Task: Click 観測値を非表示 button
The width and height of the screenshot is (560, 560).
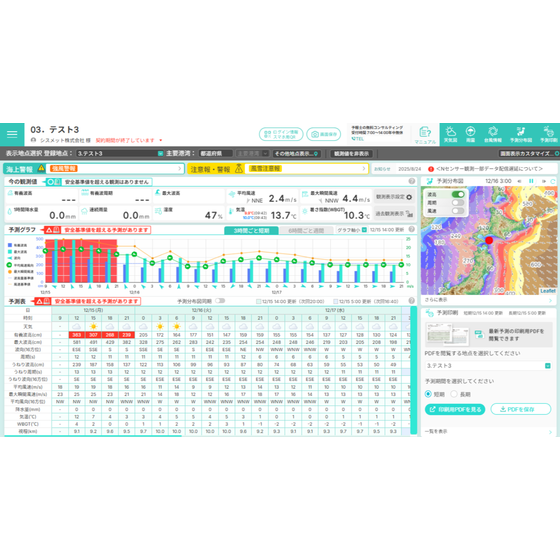Action: pos(351,154)
